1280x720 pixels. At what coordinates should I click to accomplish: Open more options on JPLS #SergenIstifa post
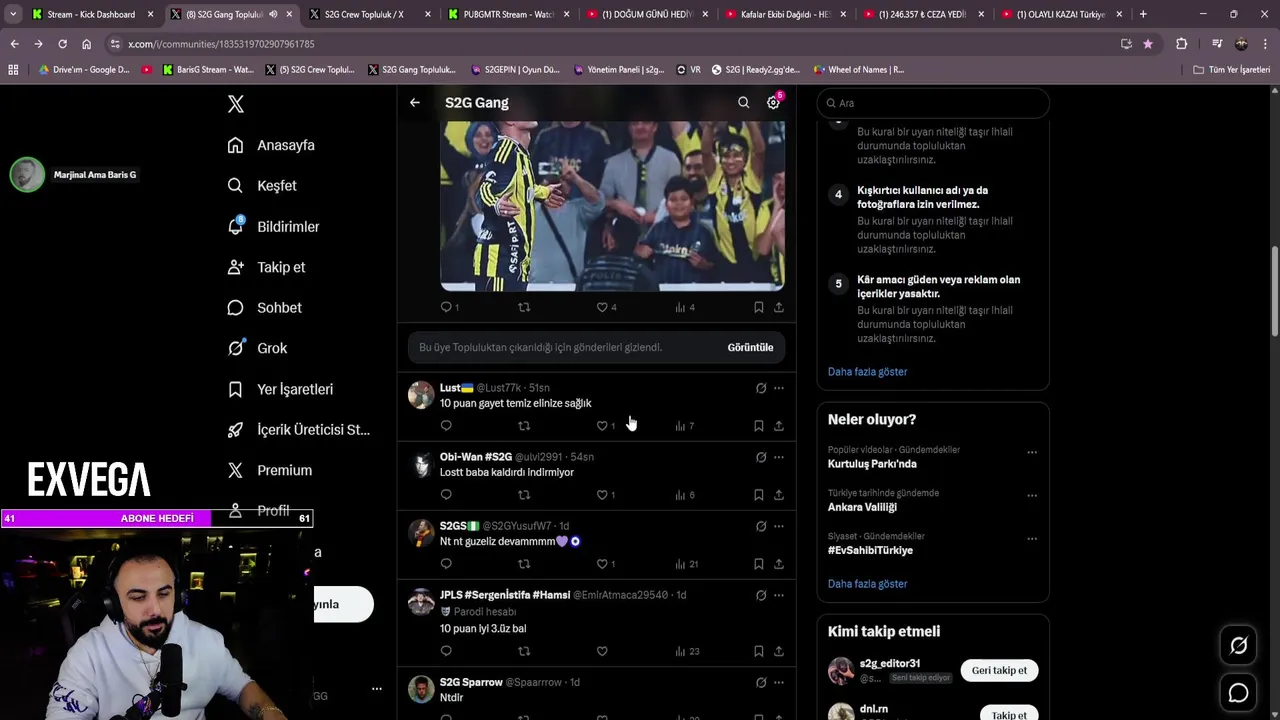(779, 595)
